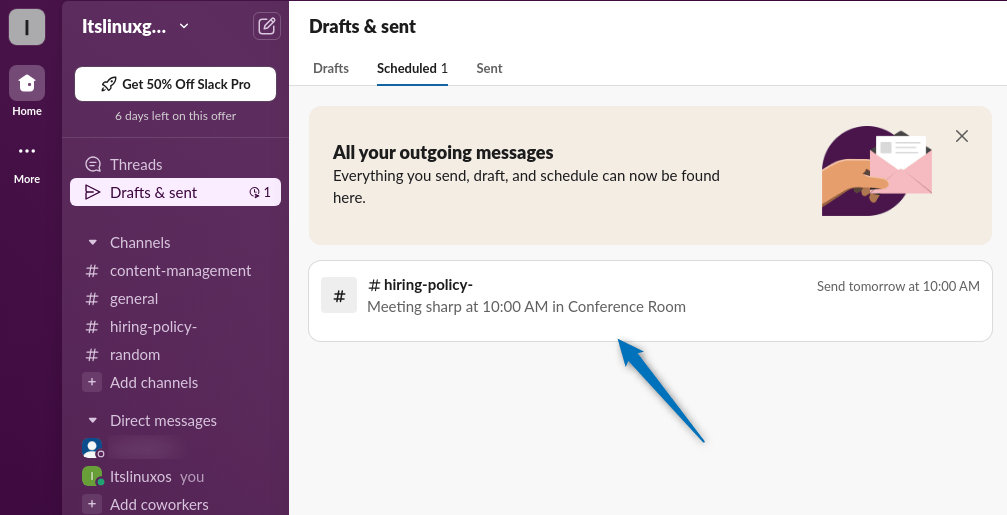This screenshot has width=1007, height=515.
Task: Switch to the Drafts tab
Action: [x=331, y=69]
